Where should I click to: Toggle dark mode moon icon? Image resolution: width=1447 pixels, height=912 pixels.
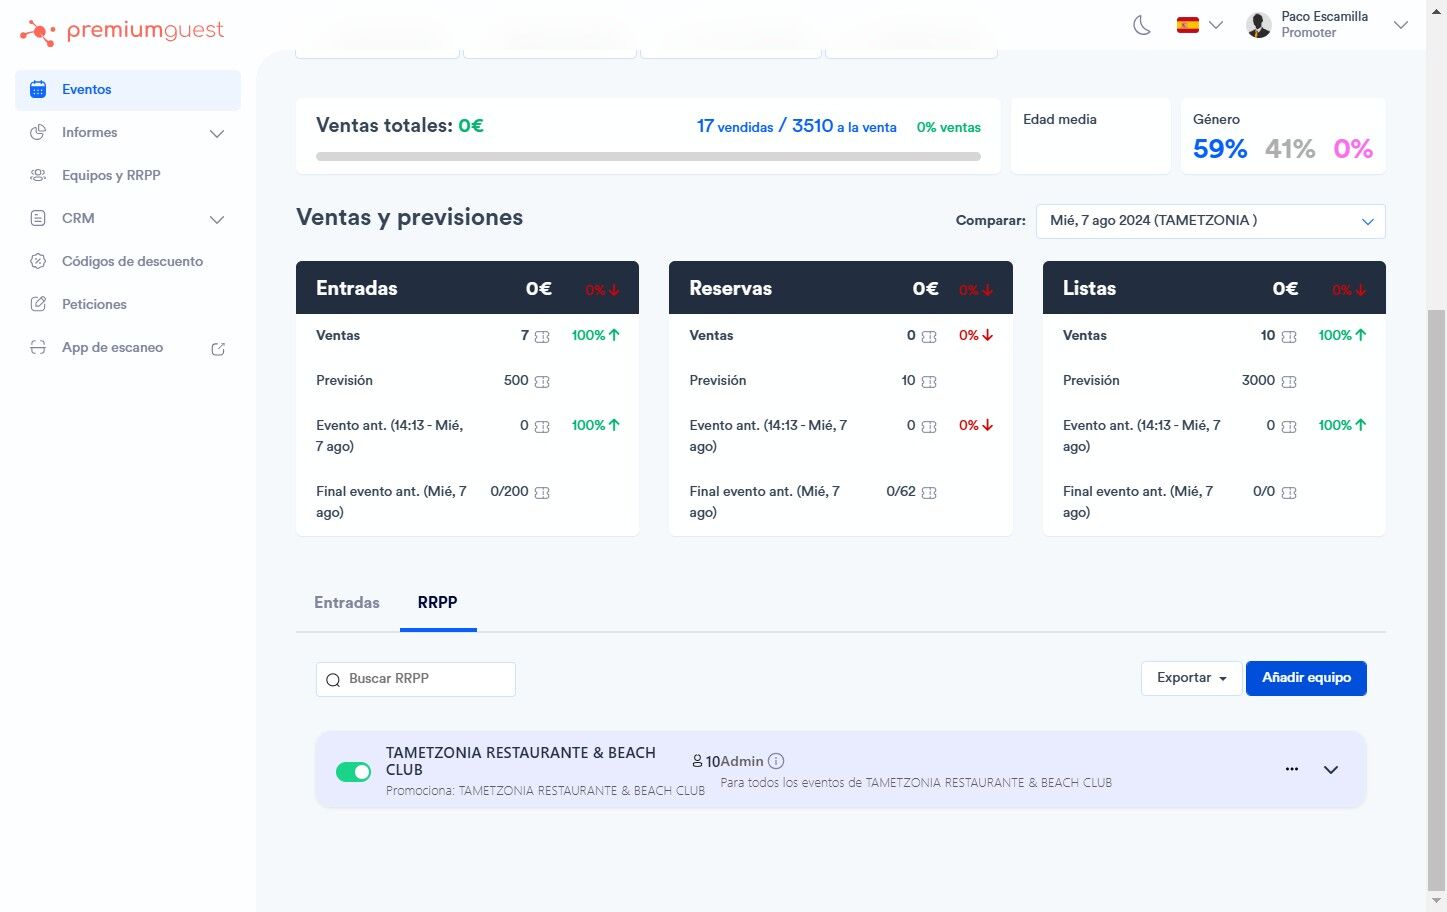[x=1141, y=25]
